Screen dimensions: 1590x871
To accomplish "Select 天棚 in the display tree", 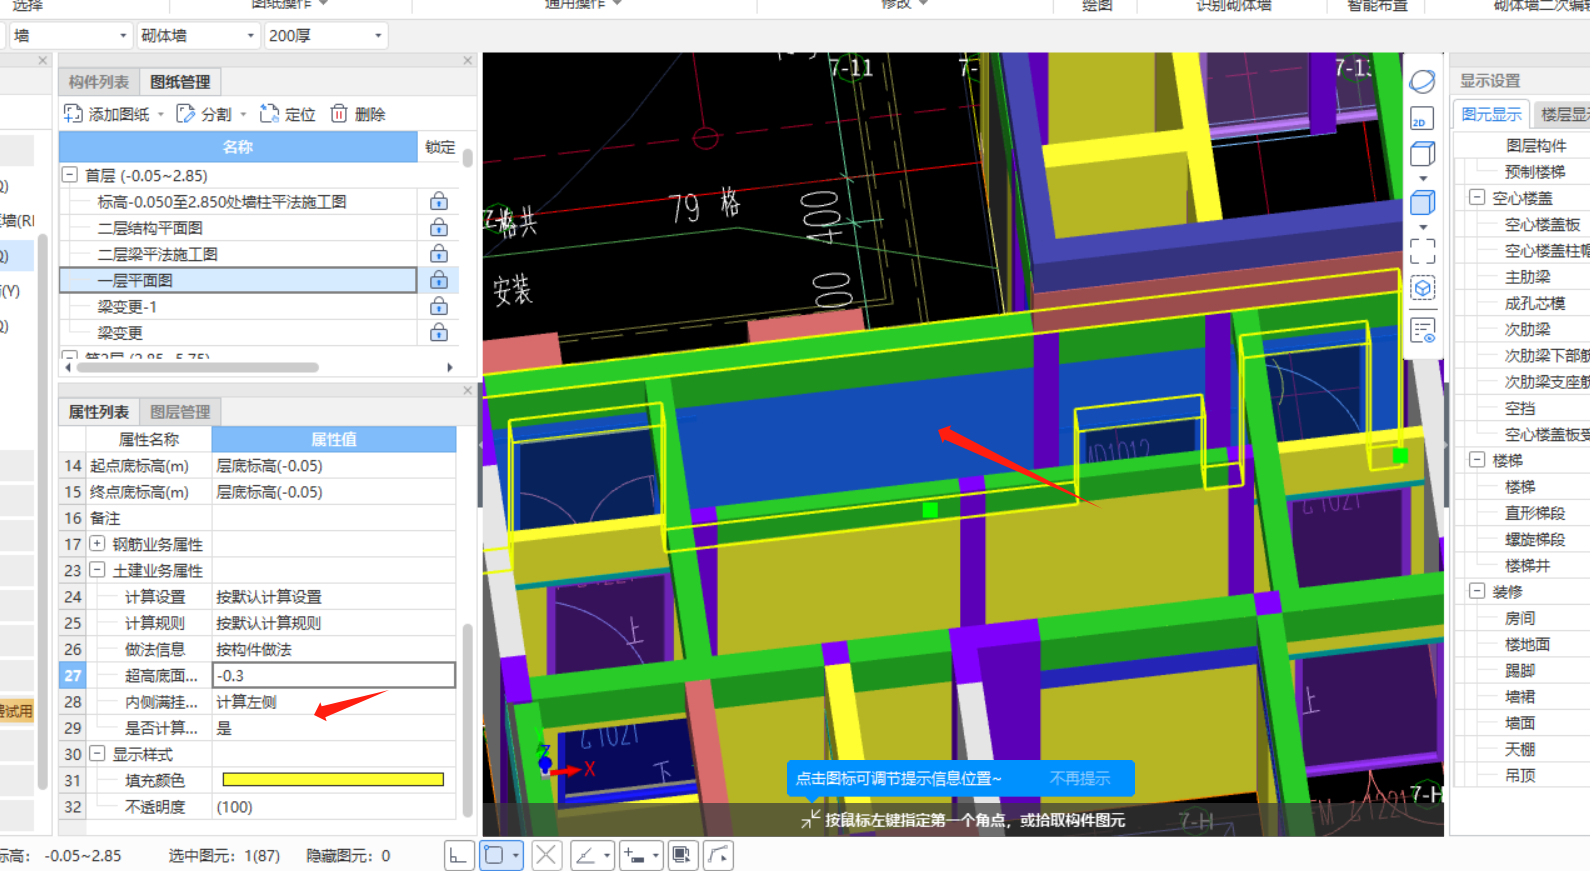I will pyautogui.click(x=1520, y=749).
